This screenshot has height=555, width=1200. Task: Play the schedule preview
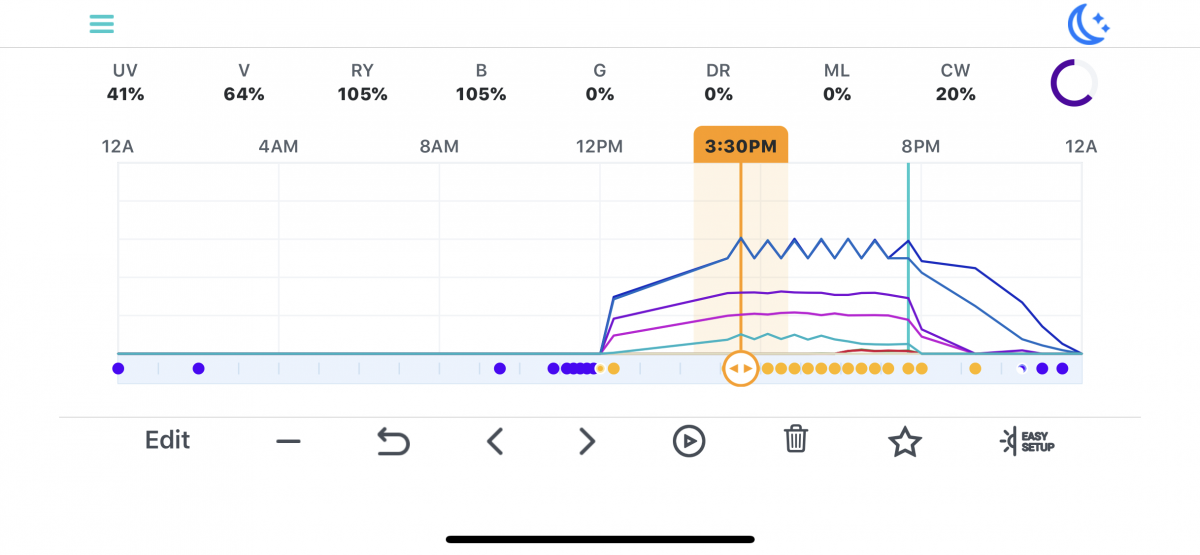689,441
